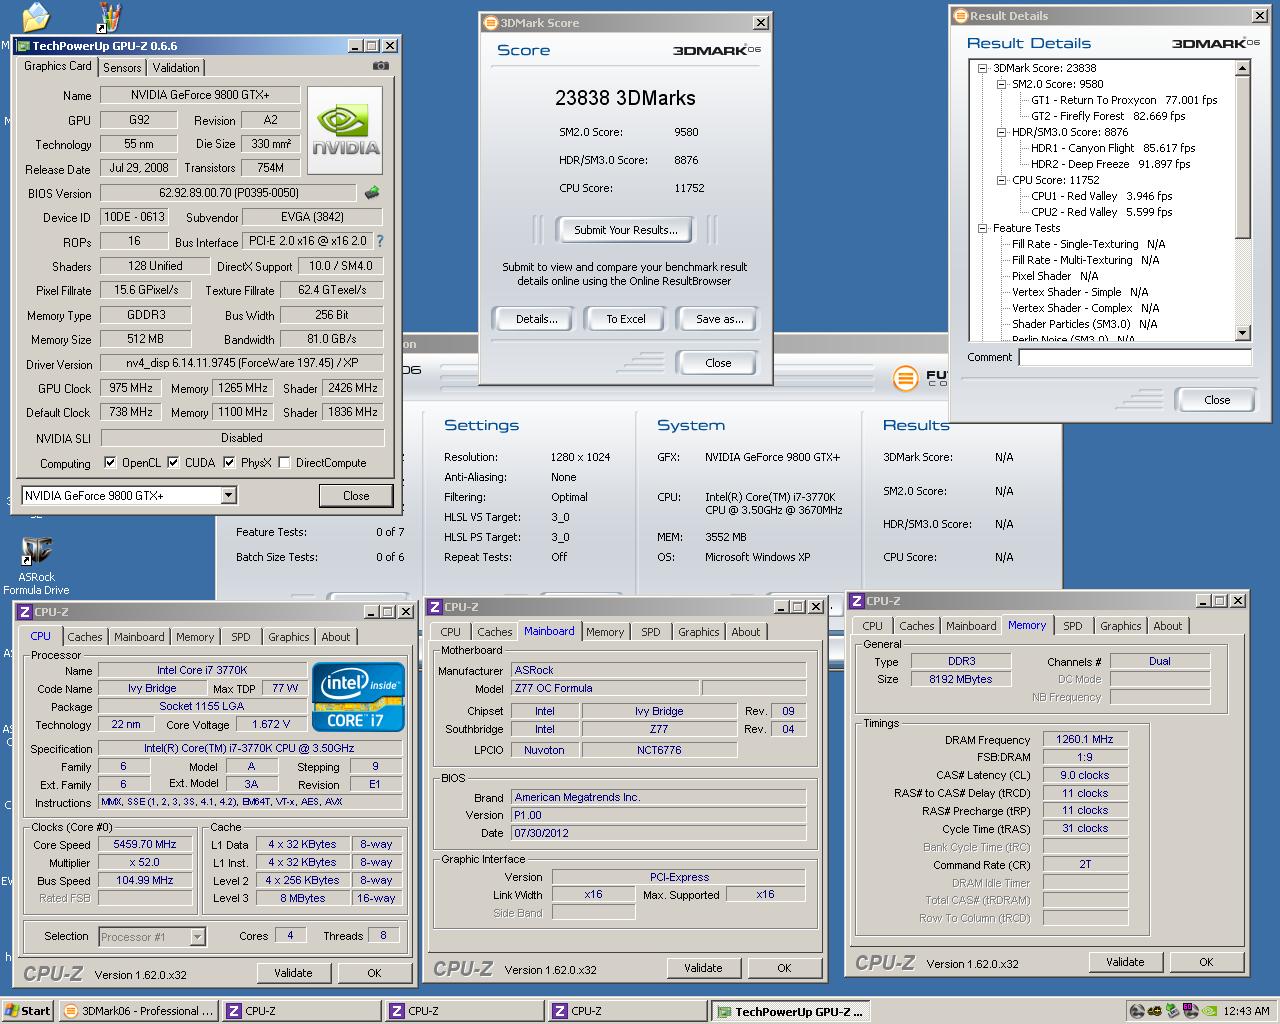Click the Futuremark orange logo icon
Image resolution: width=1280 pixels, height=1024 pixels.
point(905,378)
